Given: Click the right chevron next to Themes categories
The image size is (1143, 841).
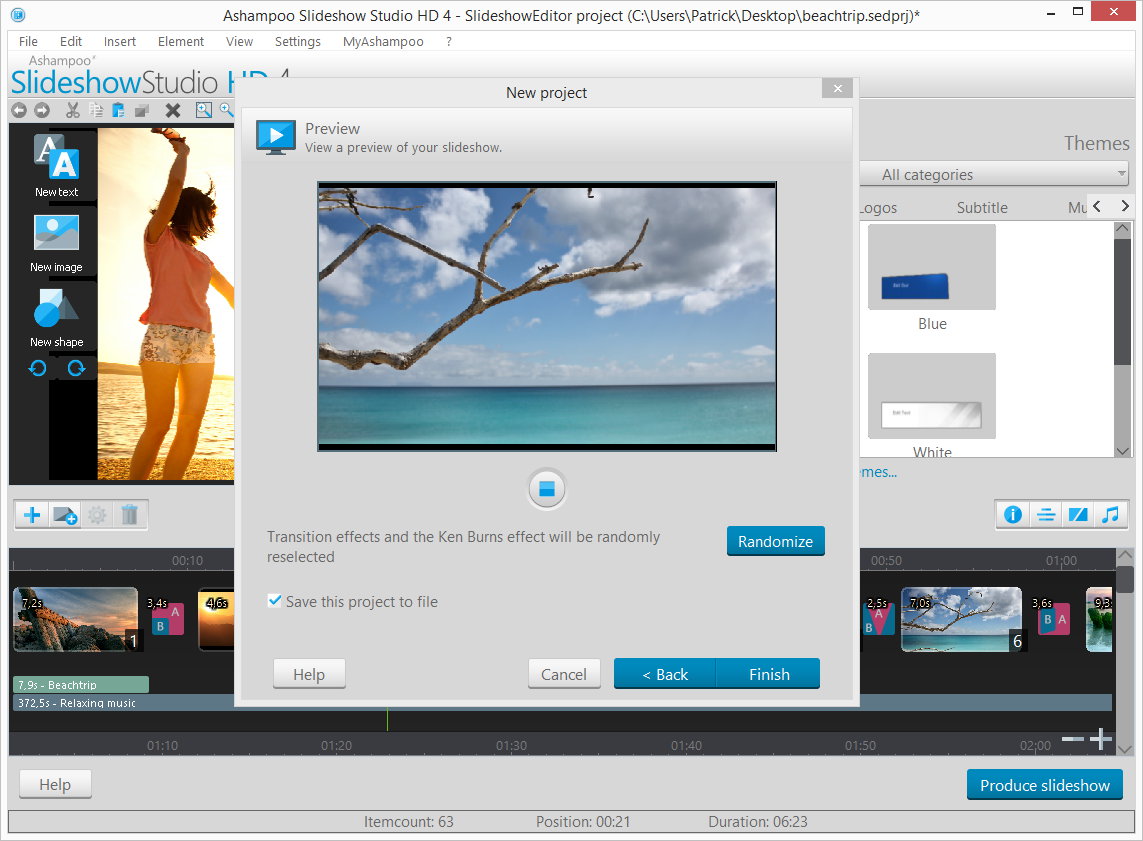Looking at the screenshot, I should [1124, 205].
